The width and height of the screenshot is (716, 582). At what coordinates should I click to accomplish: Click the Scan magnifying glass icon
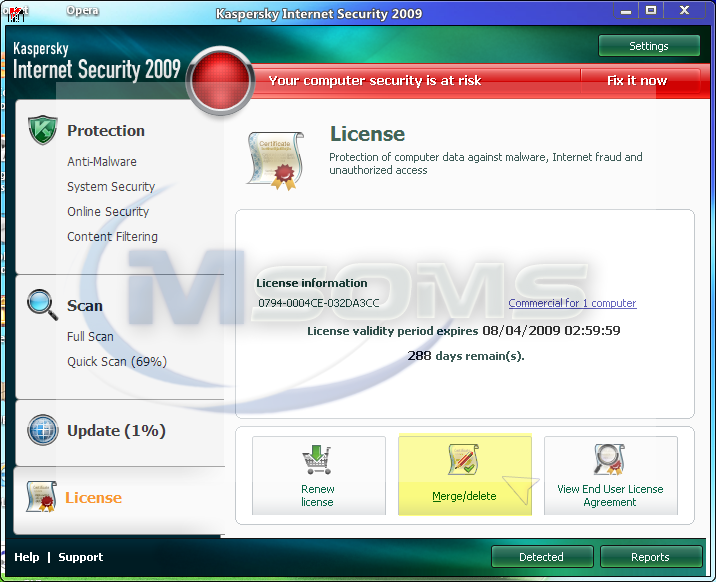point(42,303)
